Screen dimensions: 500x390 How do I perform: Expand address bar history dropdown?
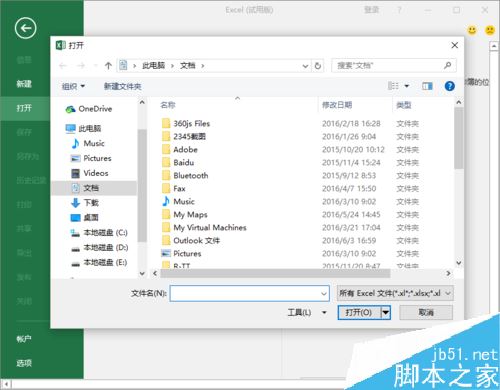pos(305,66)
